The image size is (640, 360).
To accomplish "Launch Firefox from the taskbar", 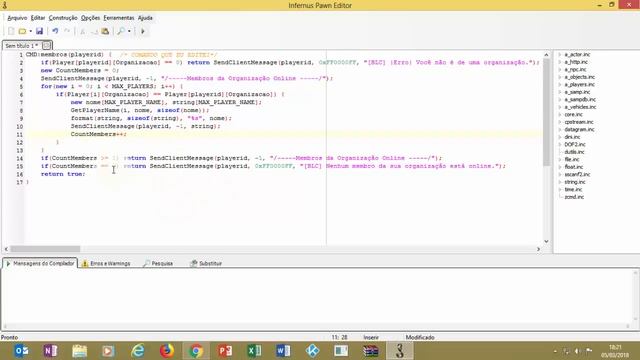I will click(167, 351).
